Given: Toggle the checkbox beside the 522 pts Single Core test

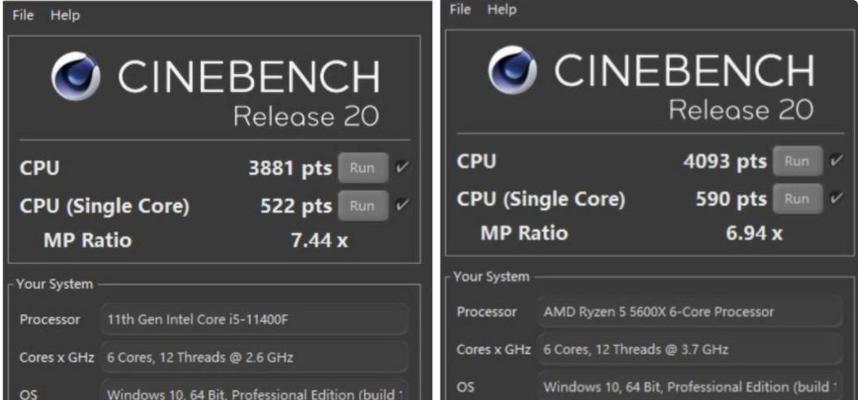Looking at the screenshot, I should (x=403, y=205).
